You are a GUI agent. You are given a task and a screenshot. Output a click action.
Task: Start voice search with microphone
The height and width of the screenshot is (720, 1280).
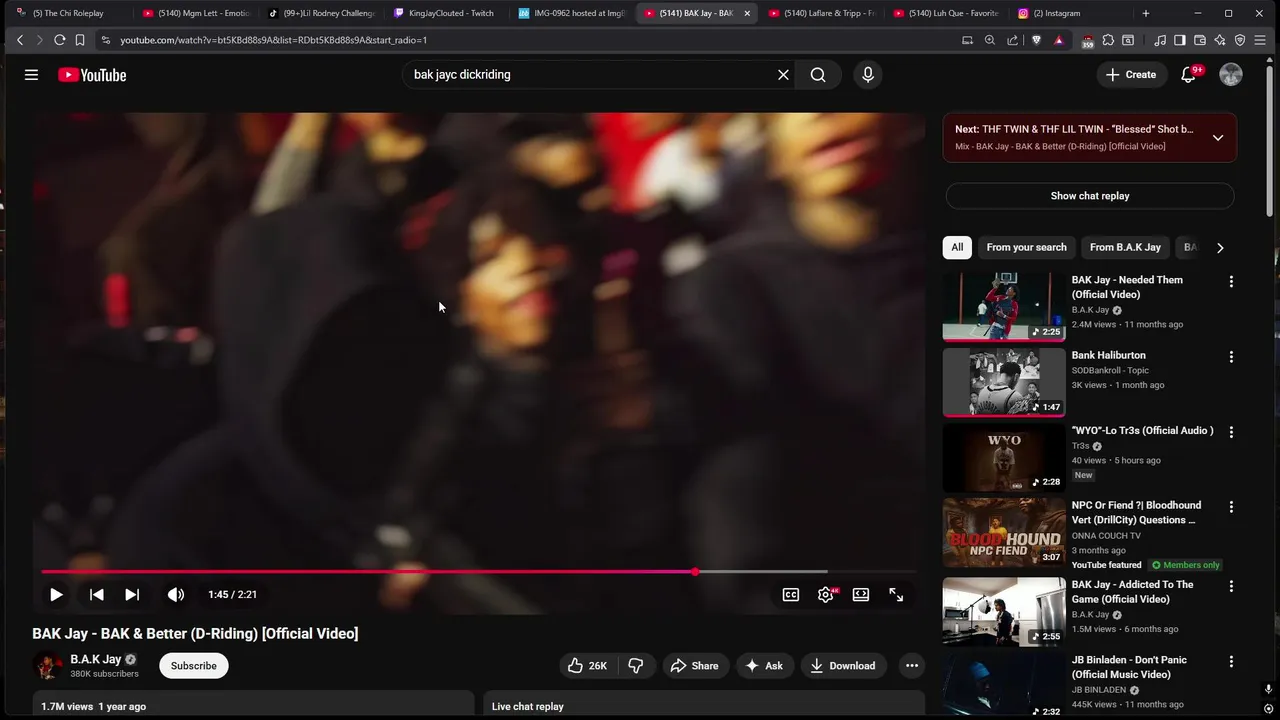[867, 75]
